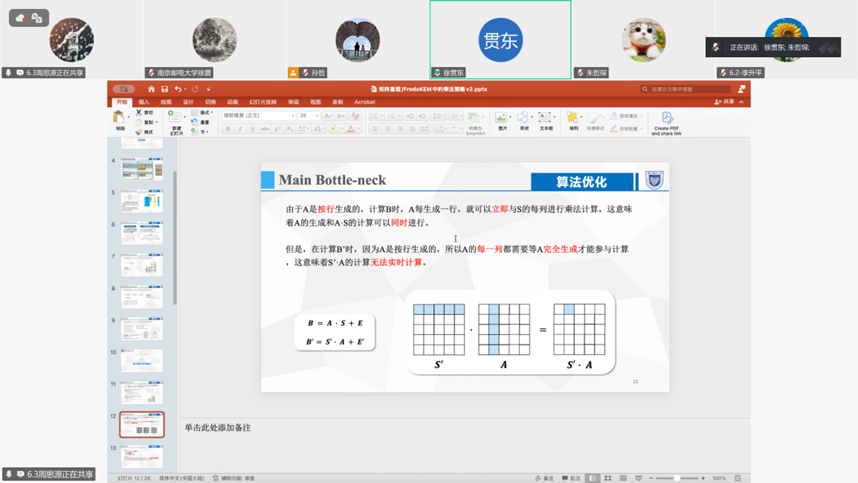
Task: Toggle italic formatting button
Action: (240, 129)
